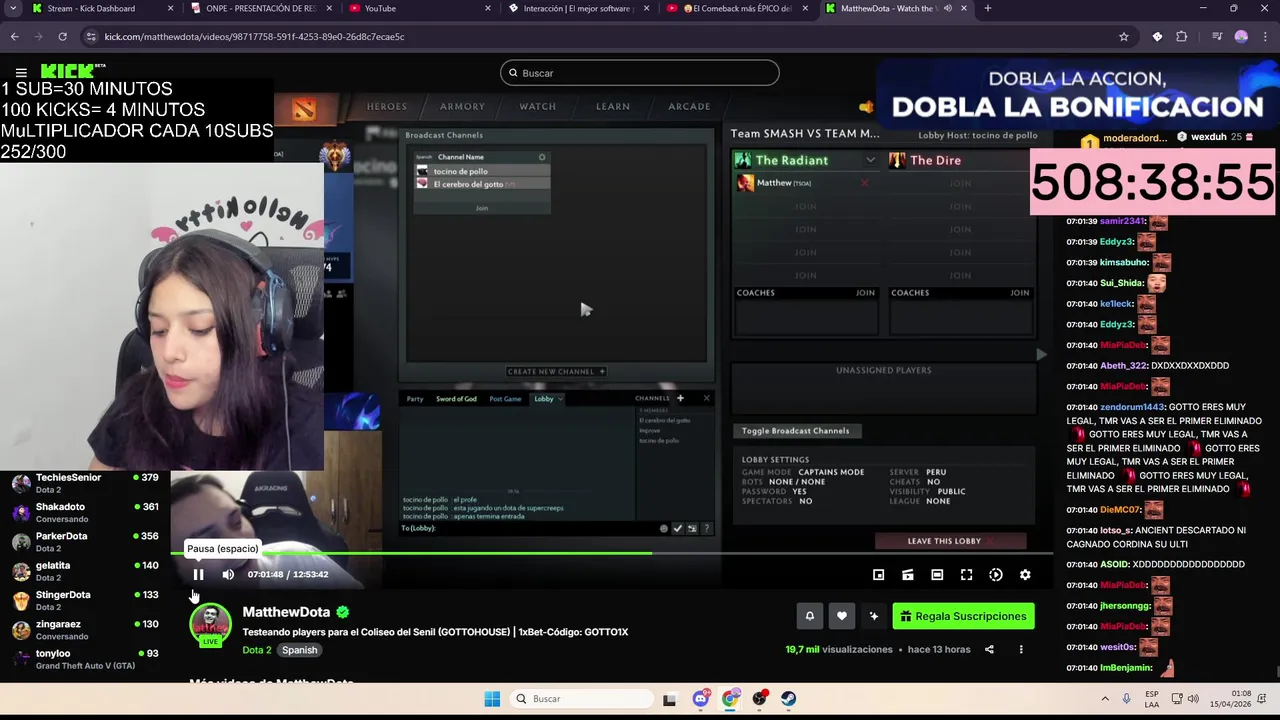Open the Kick hamburger menu
The width and height of the screenshot is (1280, 720).
21,73
